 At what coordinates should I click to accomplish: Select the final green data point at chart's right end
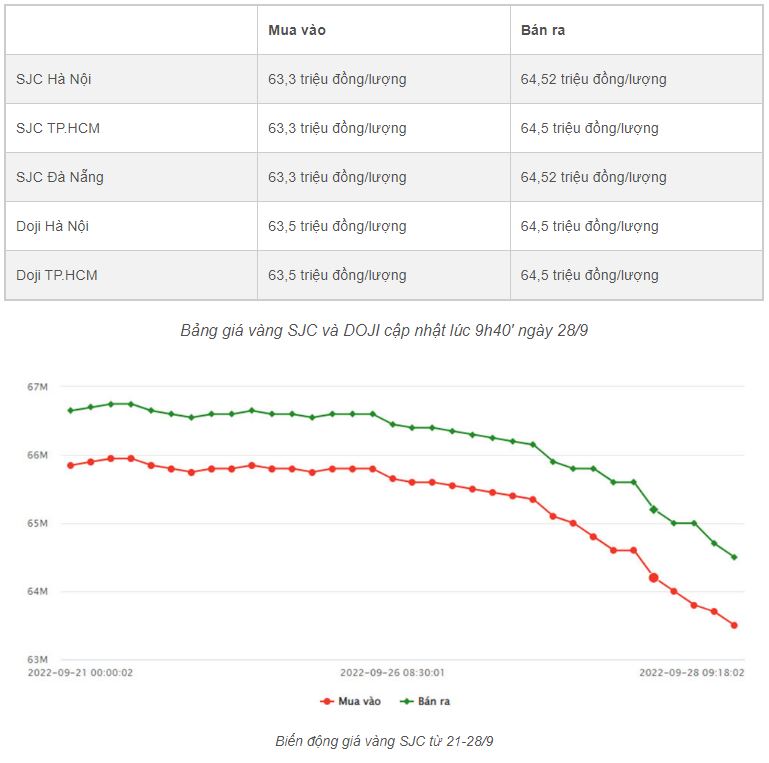tap(734, 557)
